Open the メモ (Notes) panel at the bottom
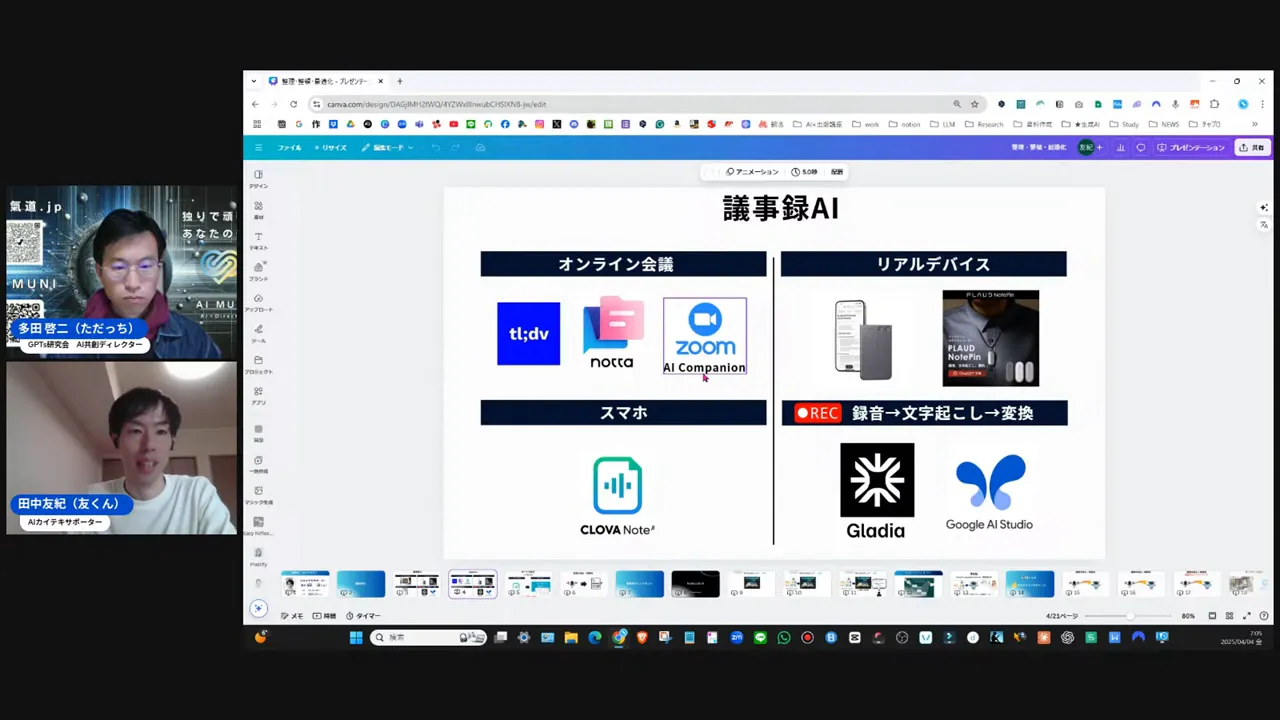Viewport: 1280px width, 720px height. (292, 615)
